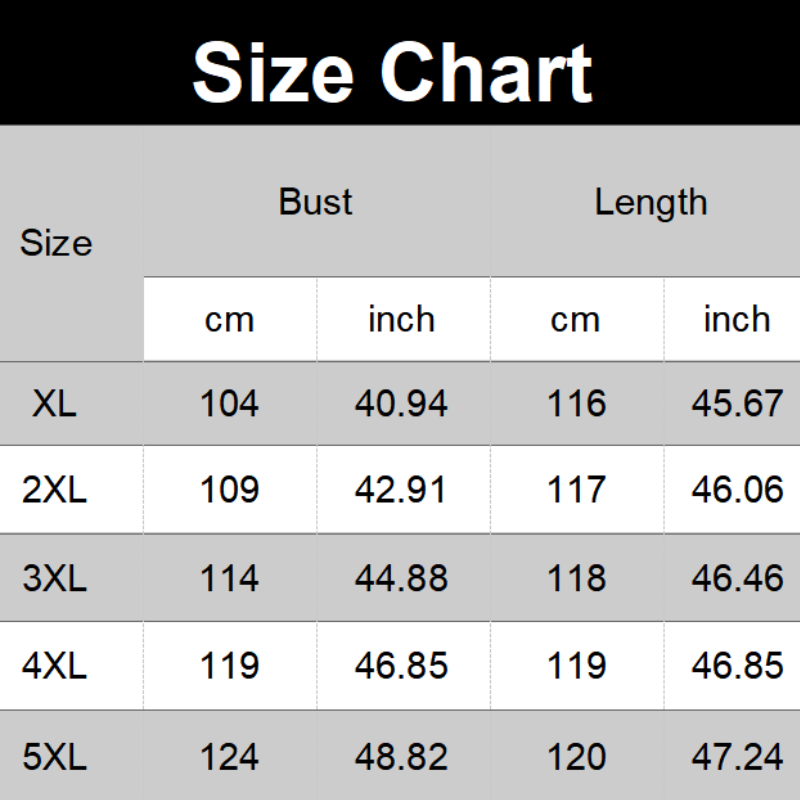Click the Length inch subheader

click(736, 319)
